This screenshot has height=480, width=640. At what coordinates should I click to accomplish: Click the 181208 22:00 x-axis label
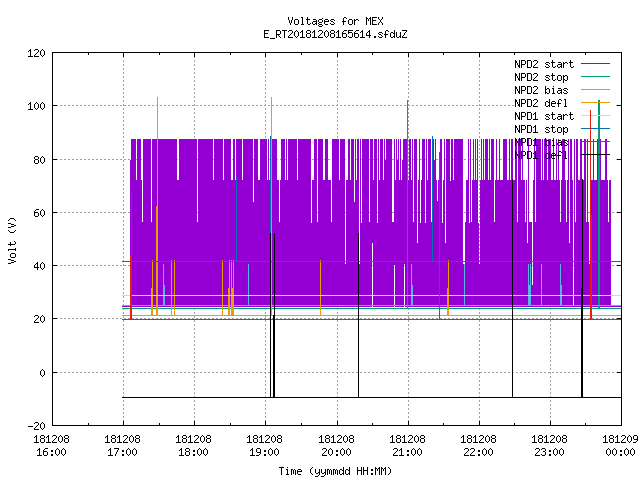pyautogui.click(x=478, y=445)
